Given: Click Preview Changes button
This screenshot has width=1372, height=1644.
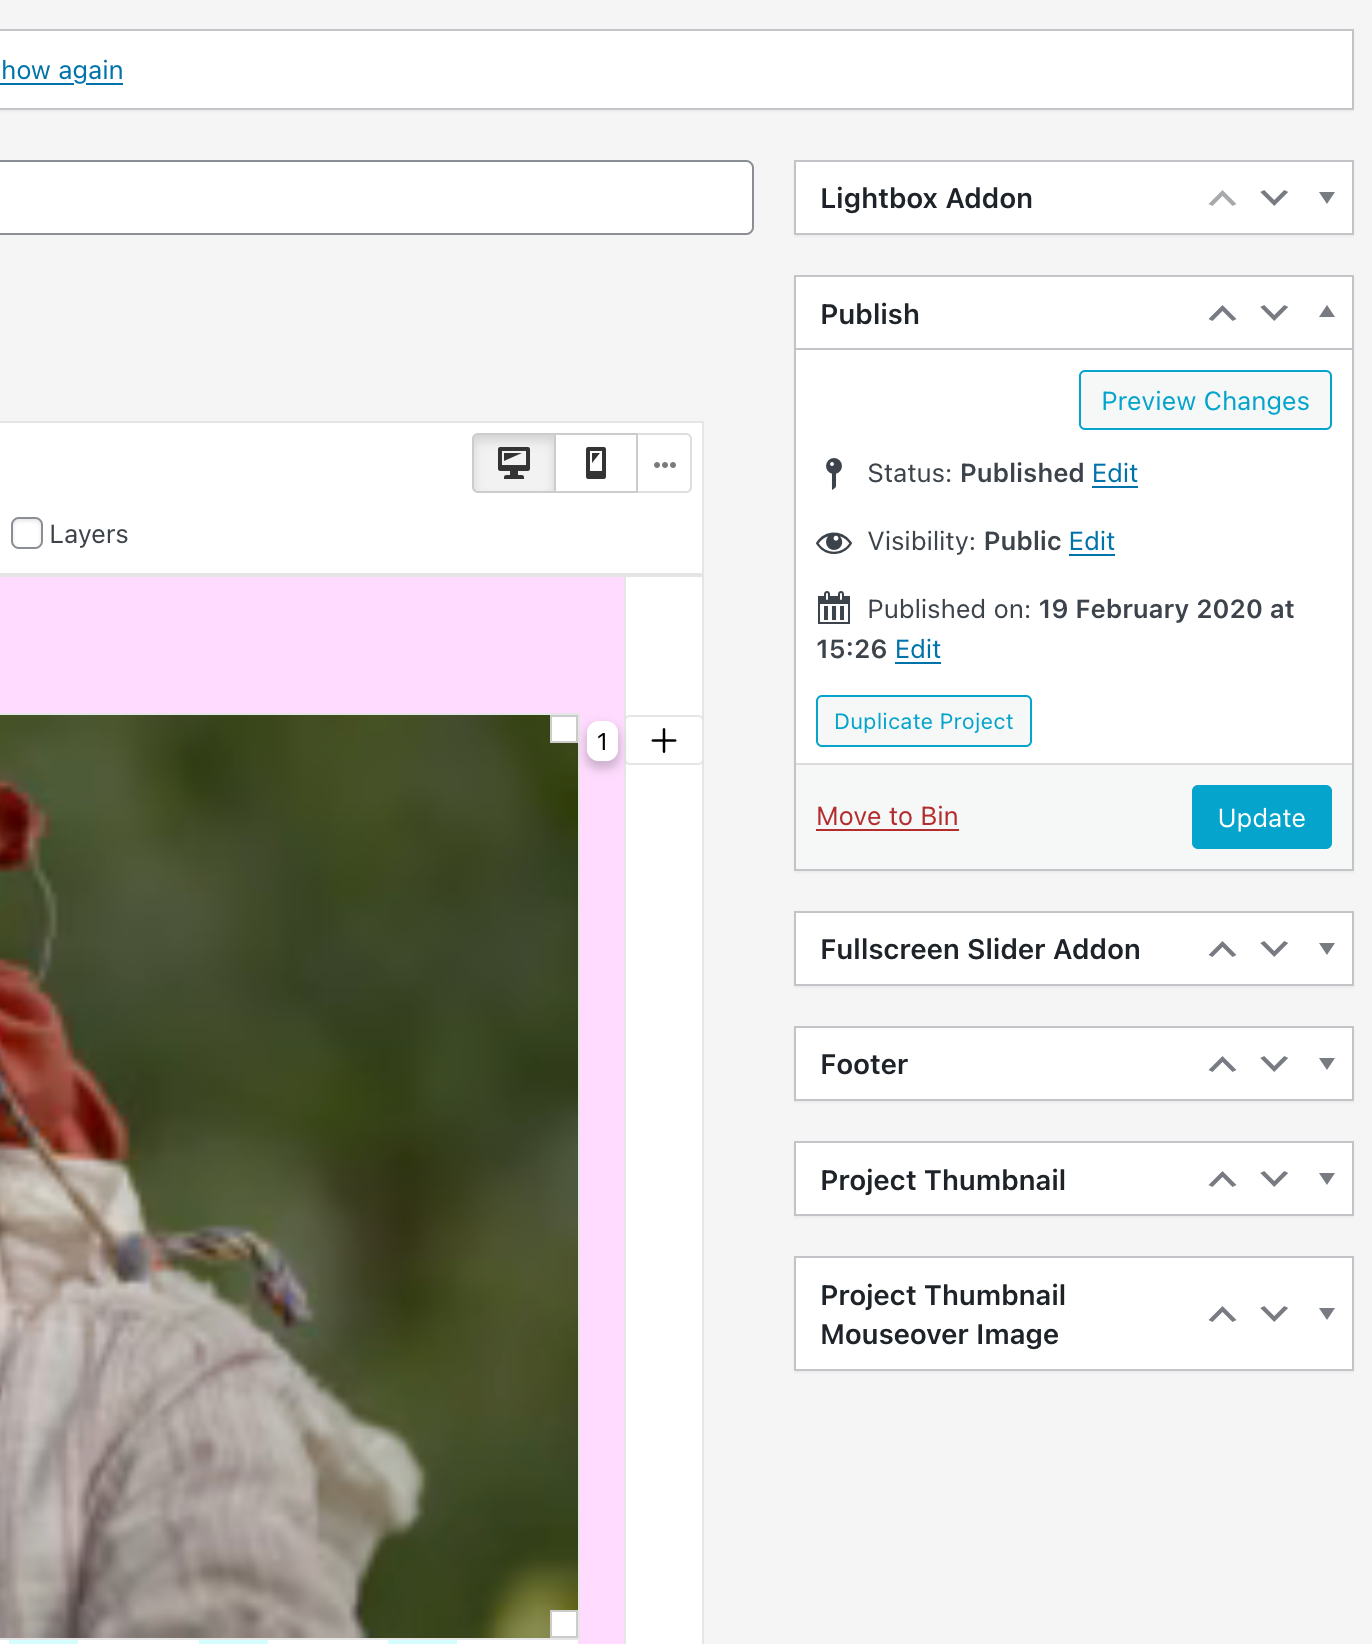Looking at the screenshot, I should point(1205,400).
